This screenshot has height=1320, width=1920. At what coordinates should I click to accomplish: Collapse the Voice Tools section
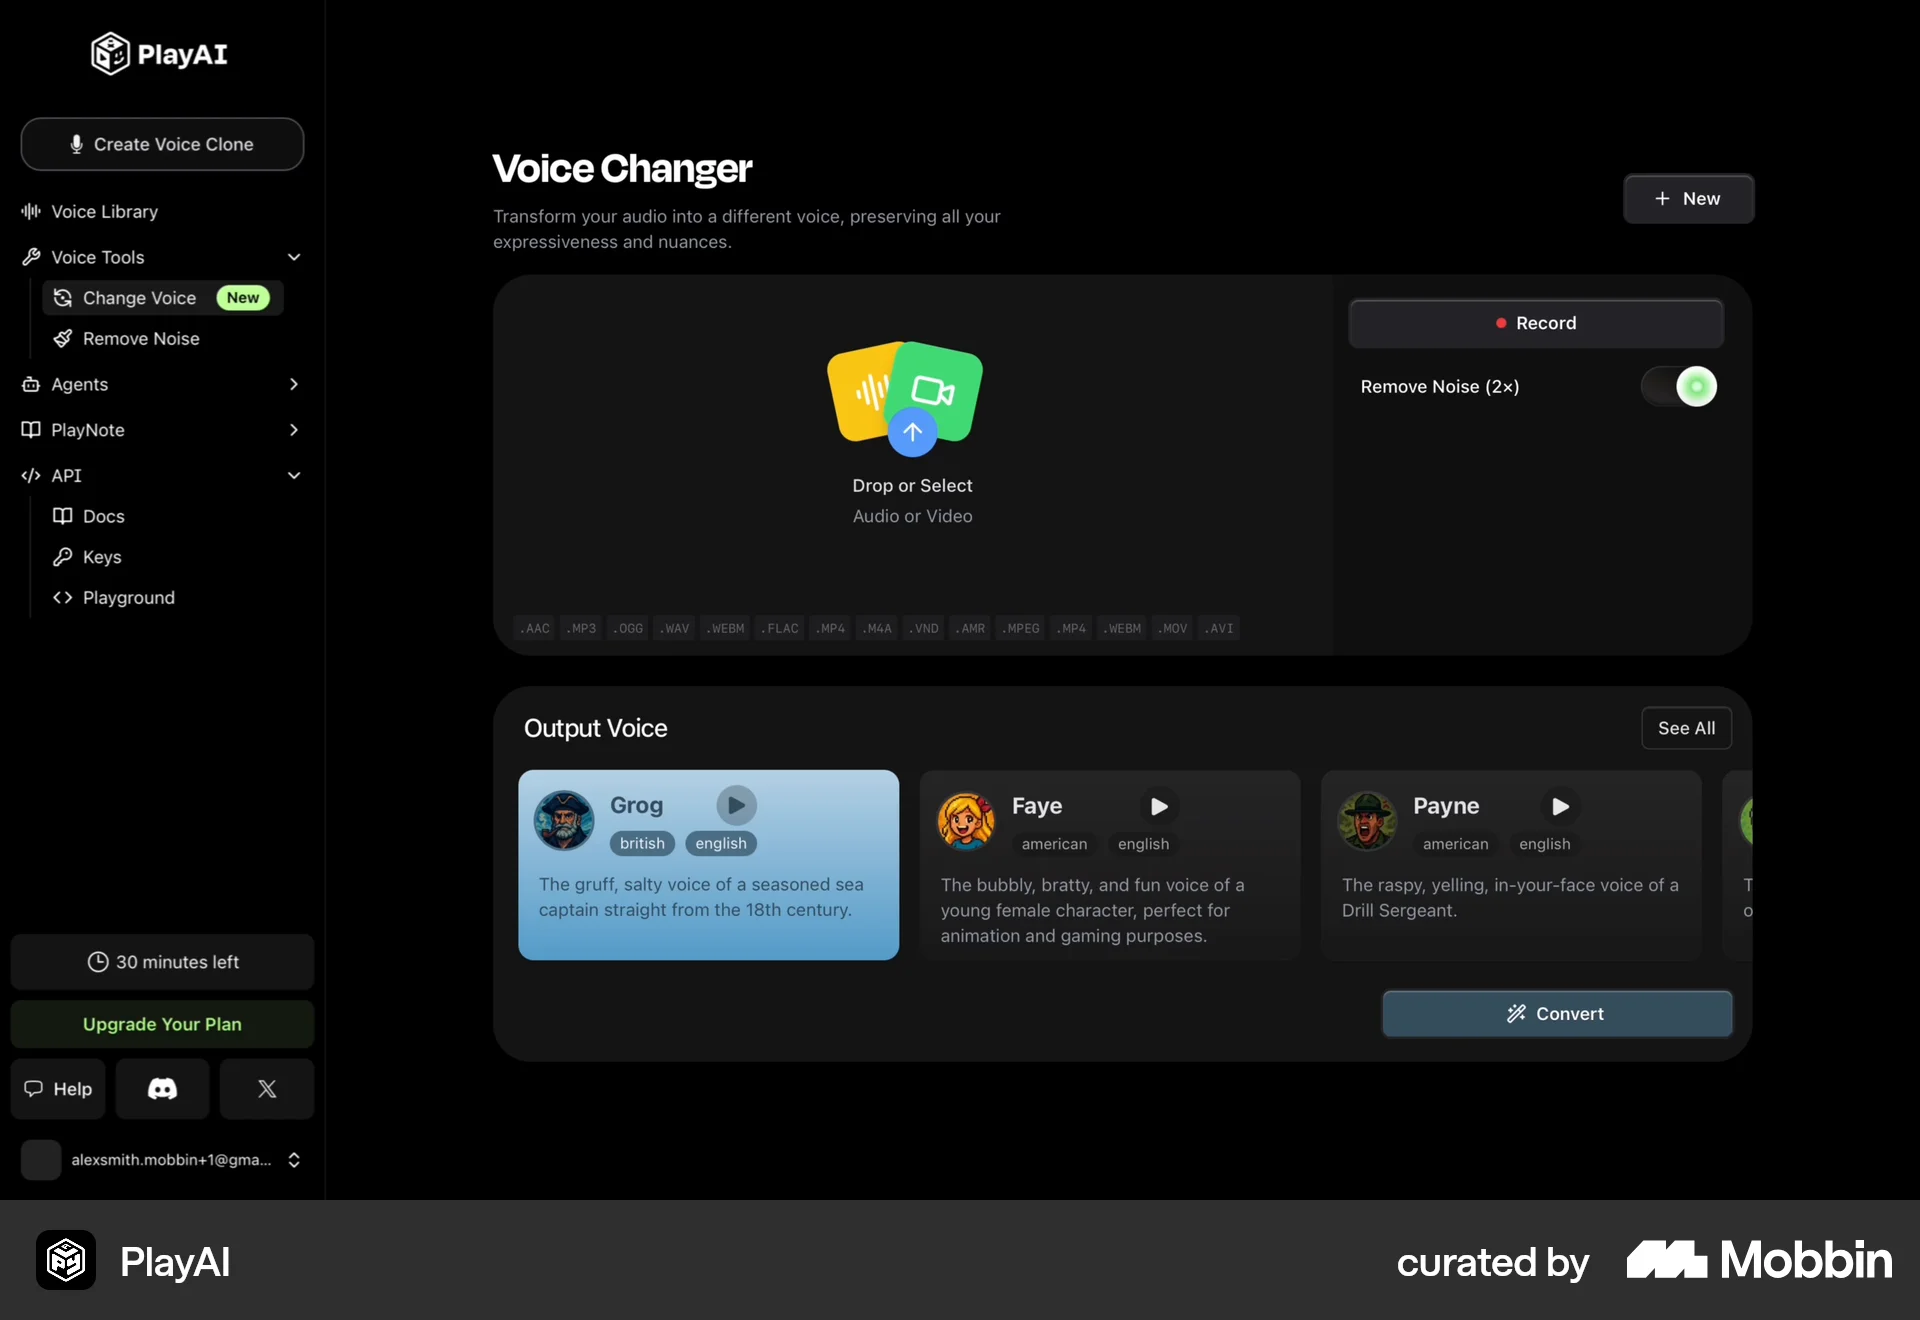pyautogui.click(x=294, y=257)
